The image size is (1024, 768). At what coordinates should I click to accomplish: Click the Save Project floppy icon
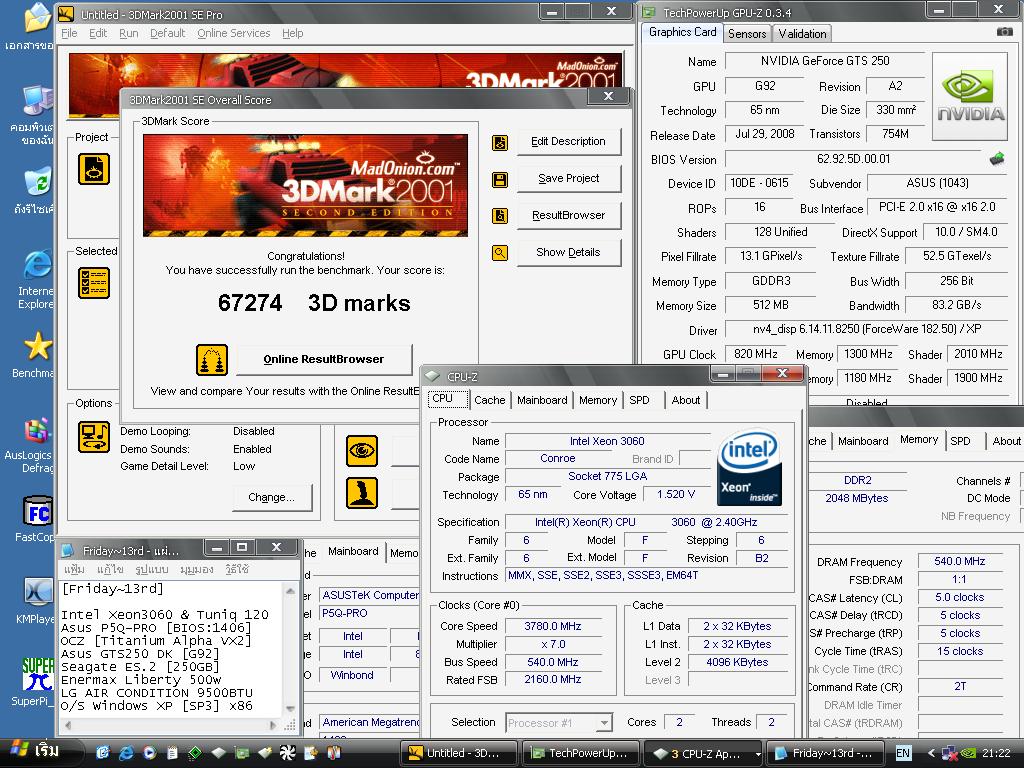[x=500, y=180]
